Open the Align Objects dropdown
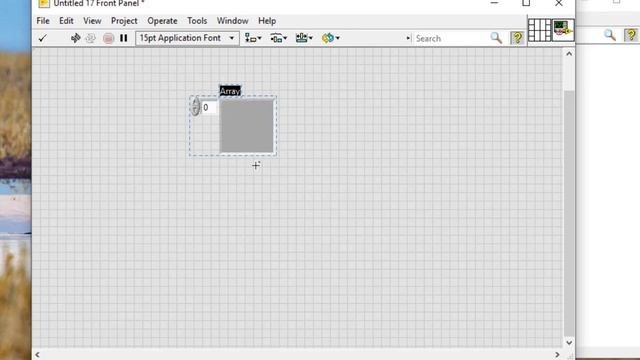Viewport: 640px width, 360px height. 253,38
